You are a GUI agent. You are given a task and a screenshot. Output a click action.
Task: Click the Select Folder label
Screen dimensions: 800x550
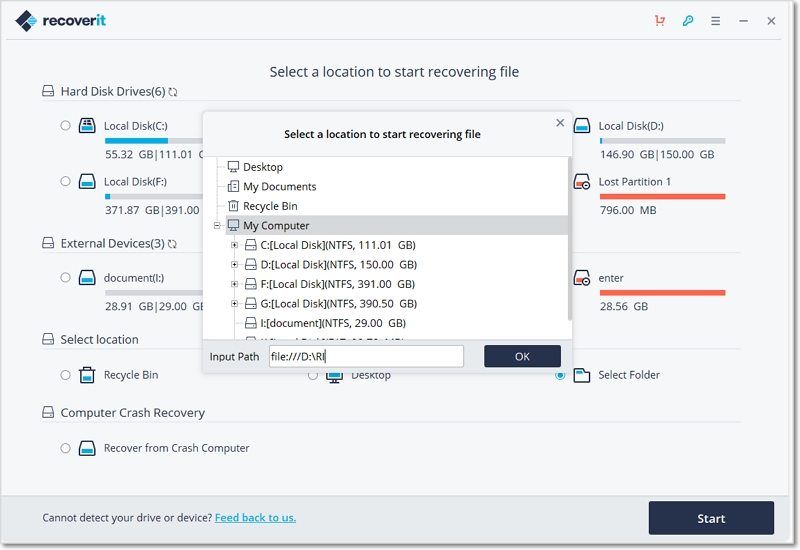point(629,375)
